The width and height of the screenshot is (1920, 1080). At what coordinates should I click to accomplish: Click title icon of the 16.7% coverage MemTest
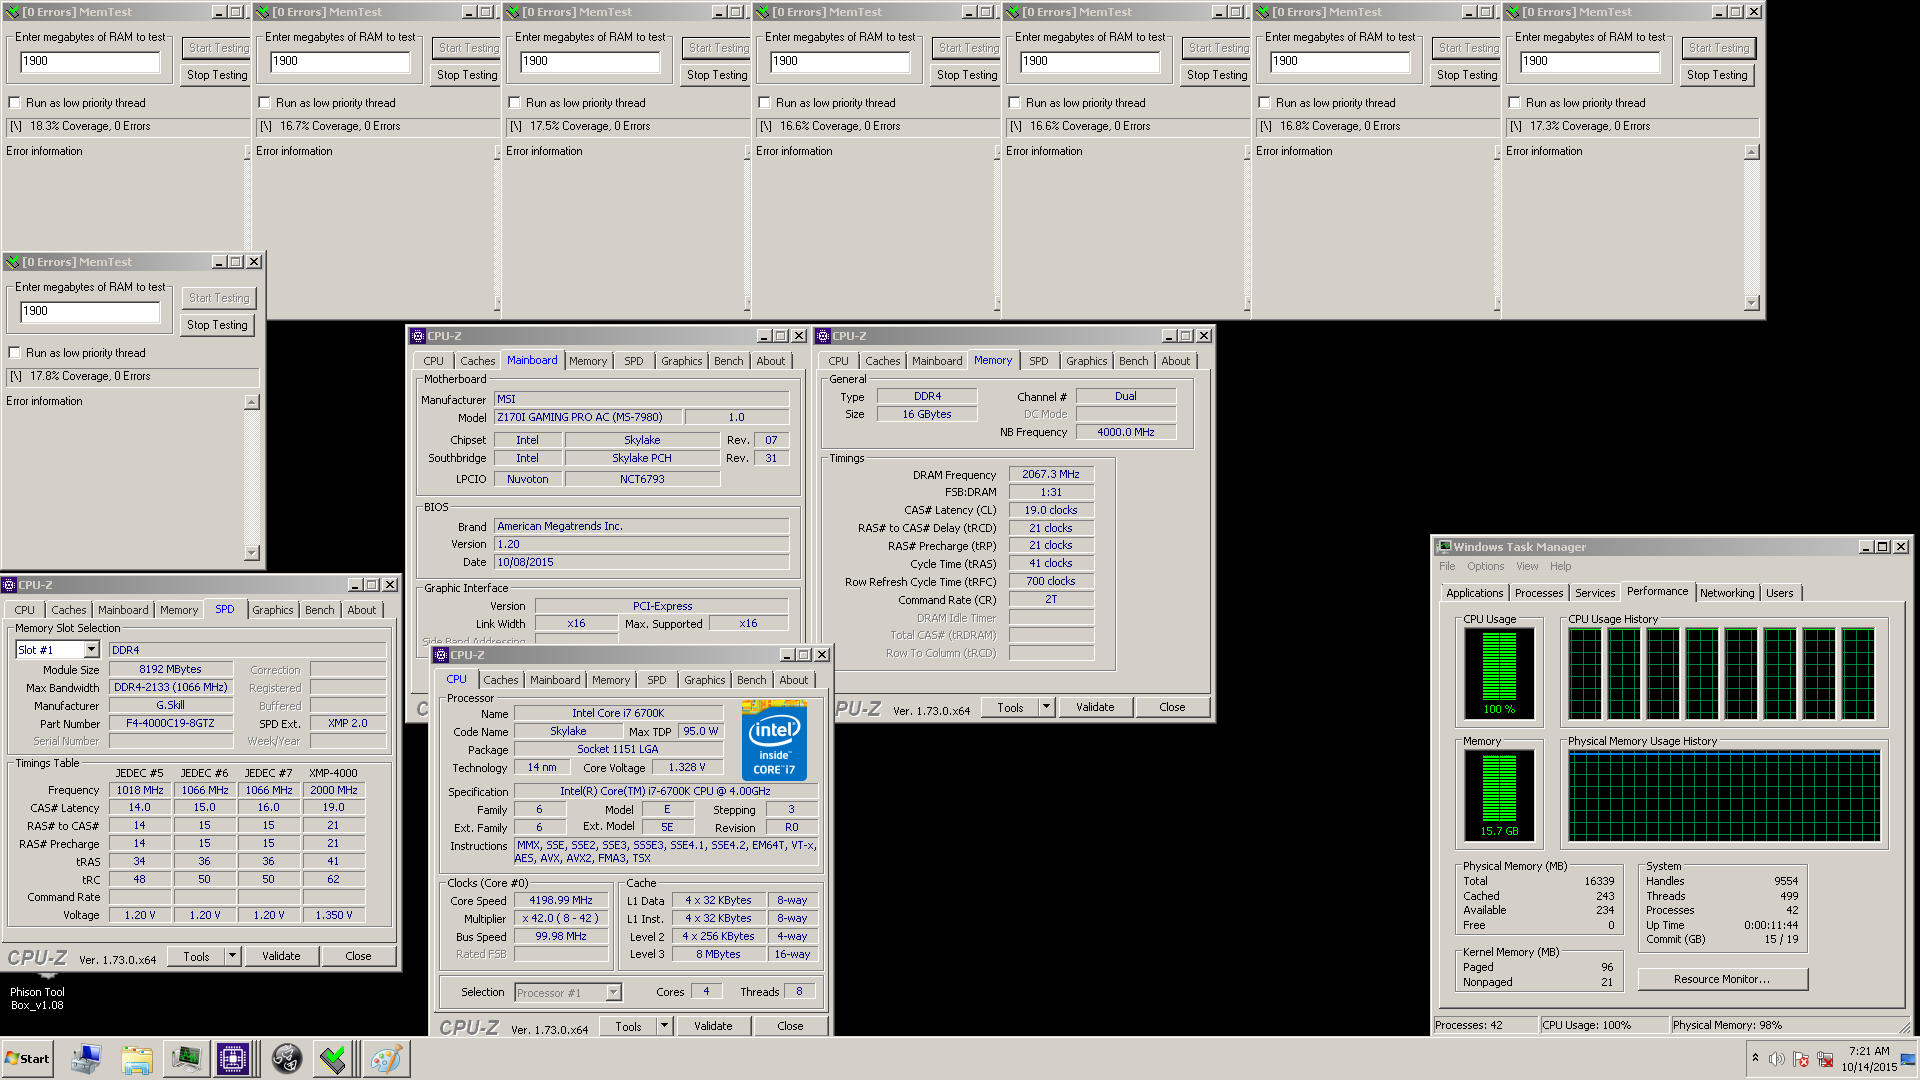(x=262, y=12)
